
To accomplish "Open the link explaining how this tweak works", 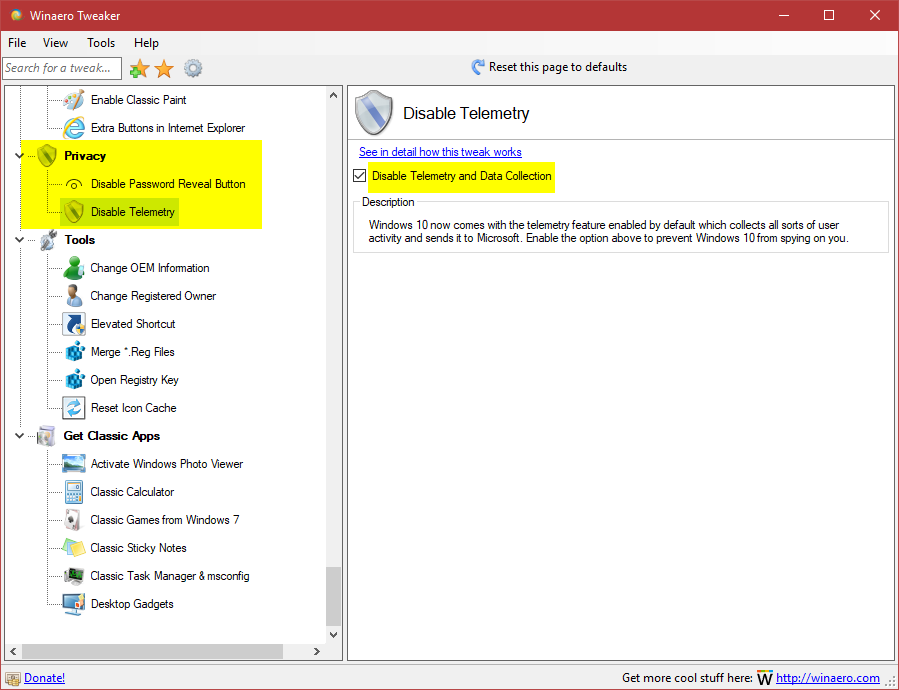I will (x=439, y=151).
